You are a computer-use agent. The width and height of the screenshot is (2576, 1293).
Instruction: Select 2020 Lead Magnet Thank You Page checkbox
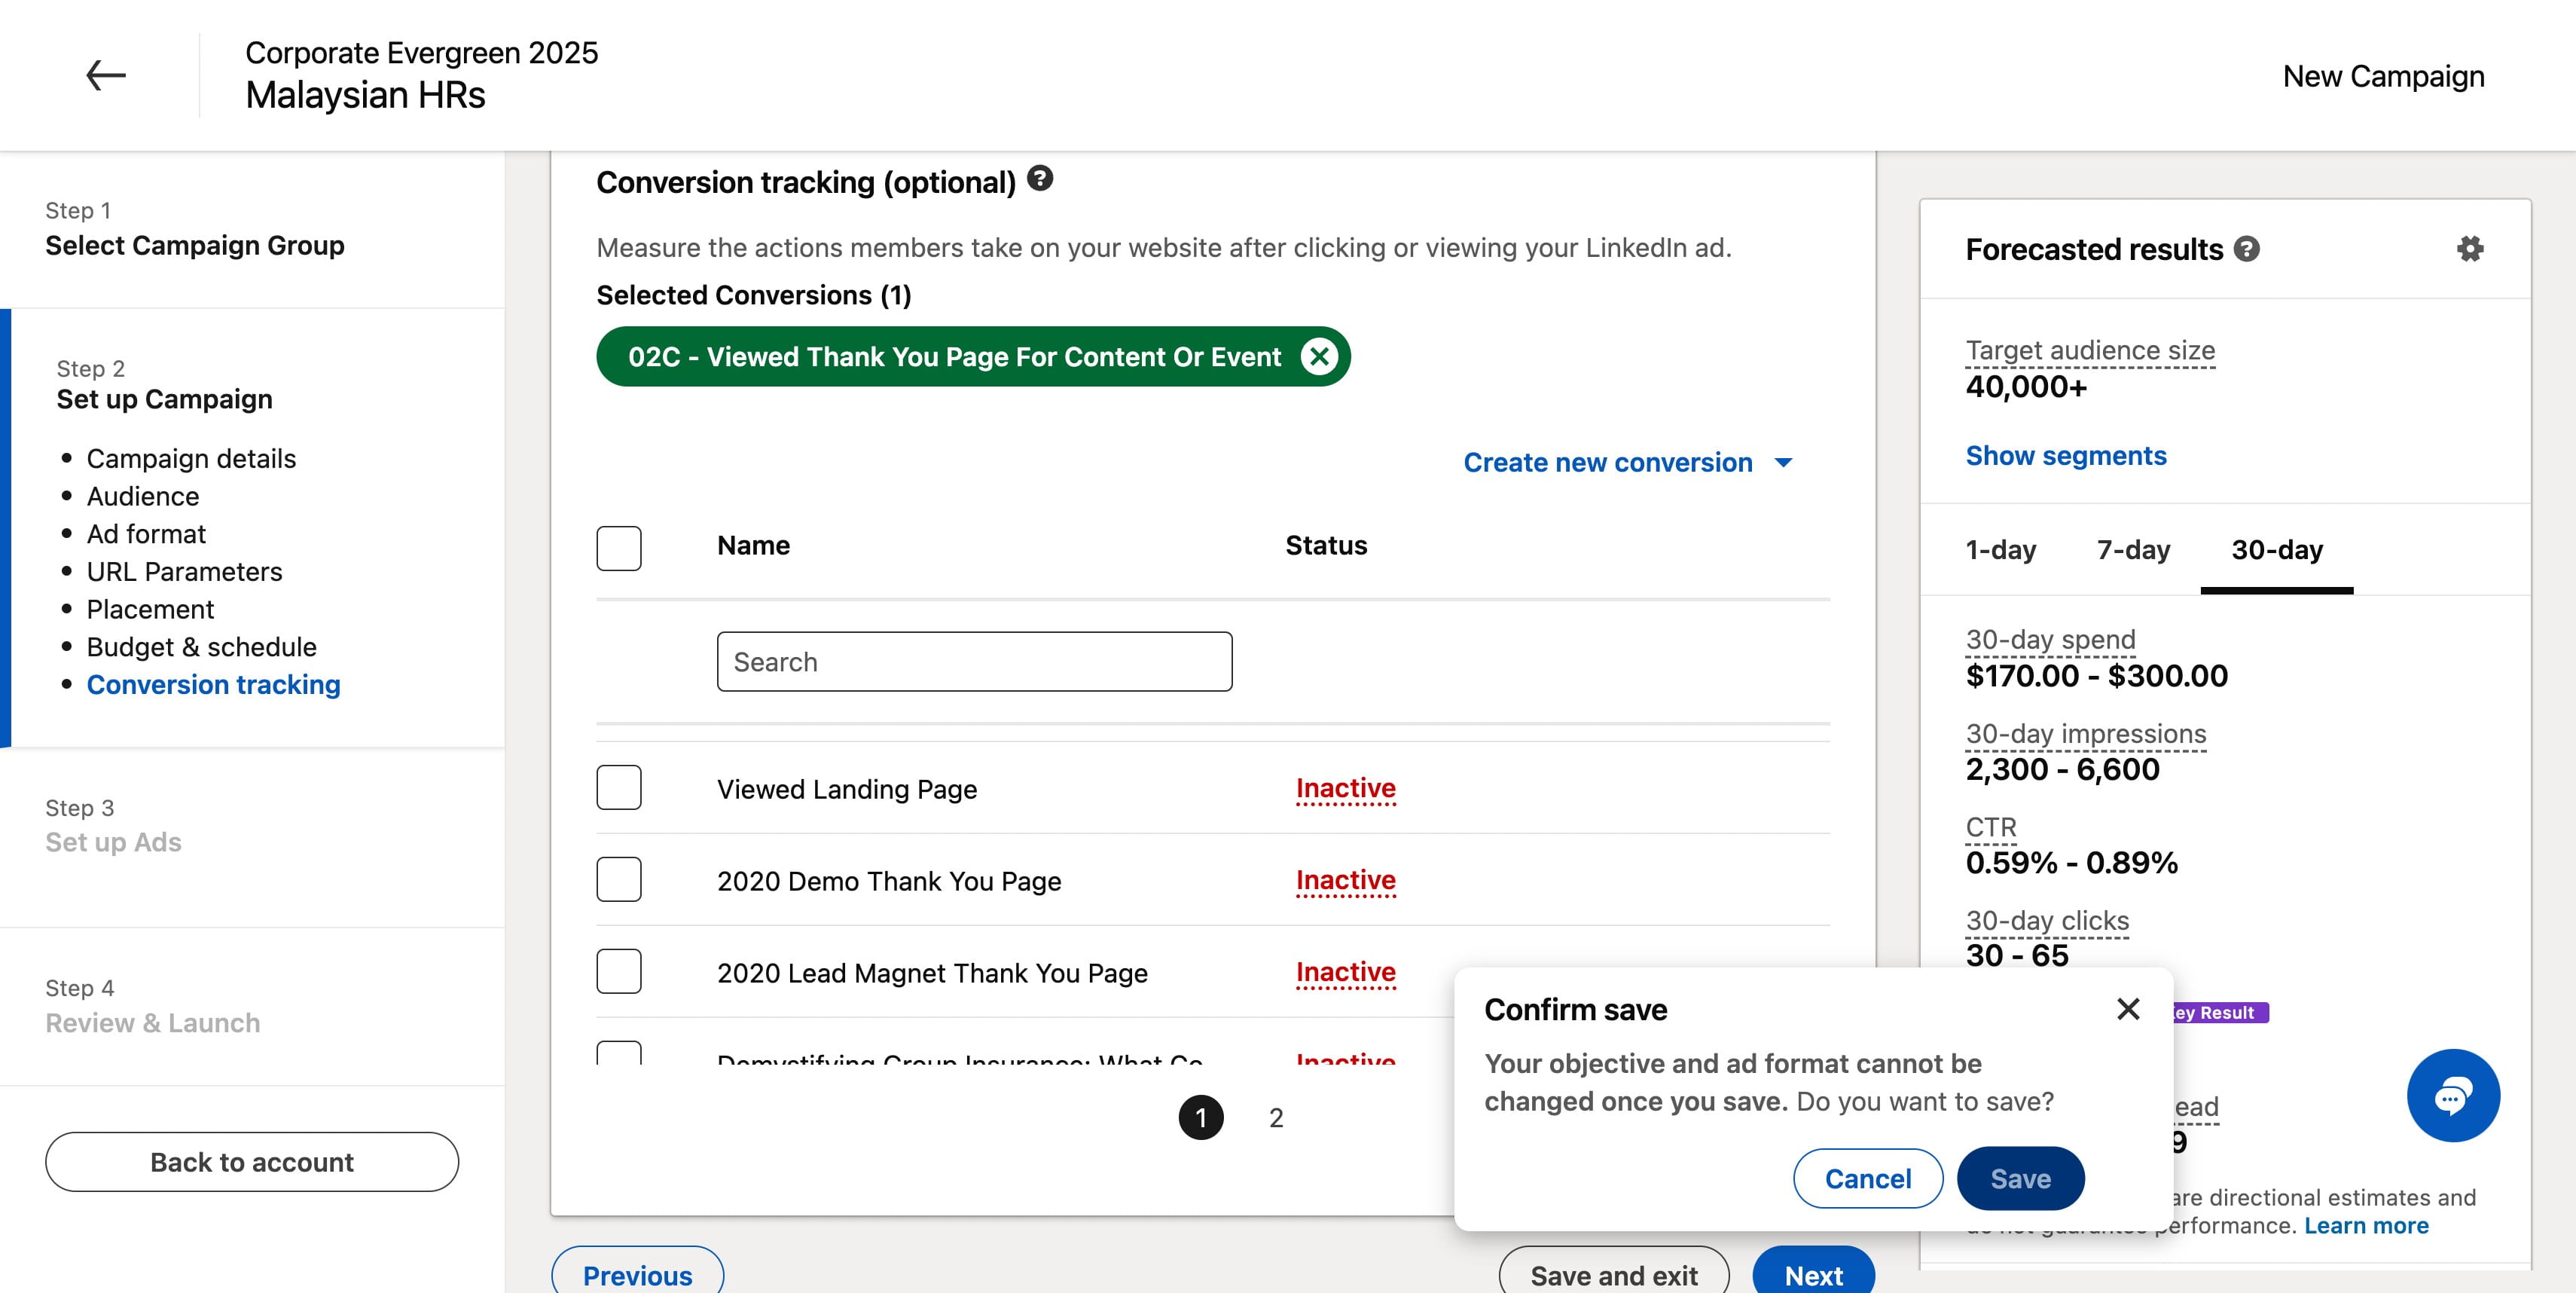pos(619,972)
